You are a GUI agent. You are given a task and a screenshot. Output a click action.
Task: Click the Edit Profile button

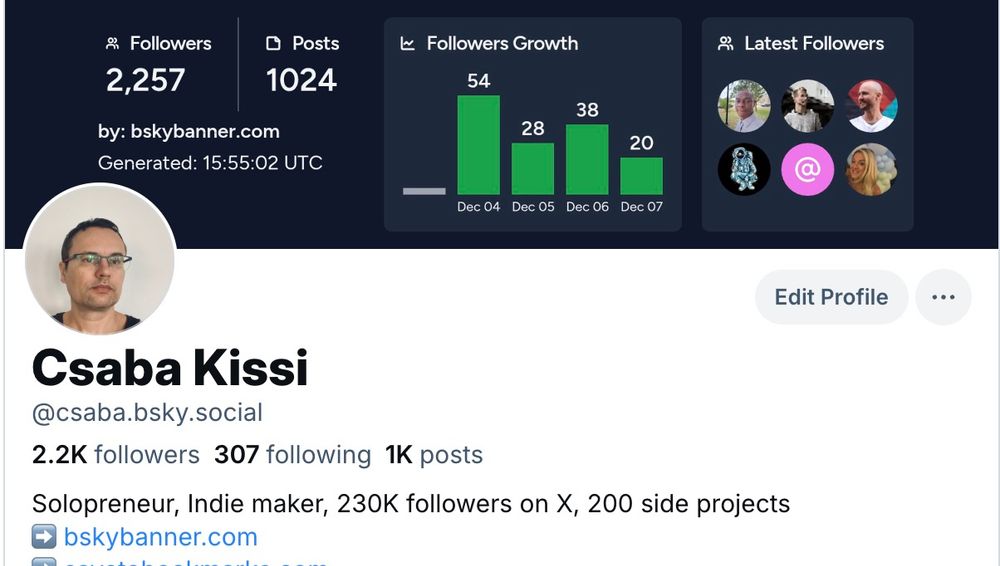[831, 297]
